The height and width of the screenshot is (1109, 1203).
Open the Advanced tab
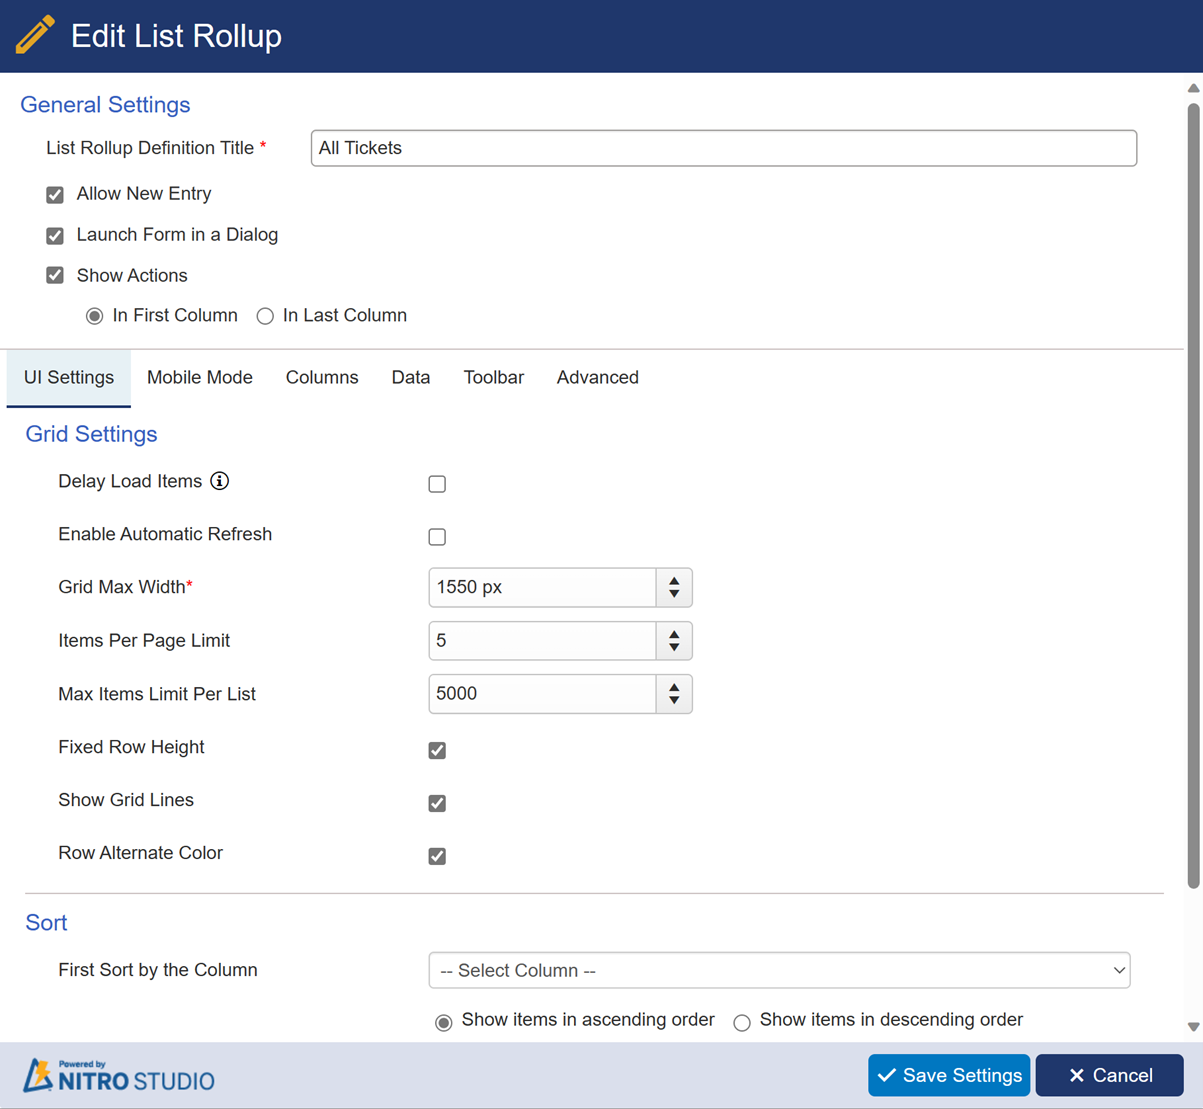(597, 378)
